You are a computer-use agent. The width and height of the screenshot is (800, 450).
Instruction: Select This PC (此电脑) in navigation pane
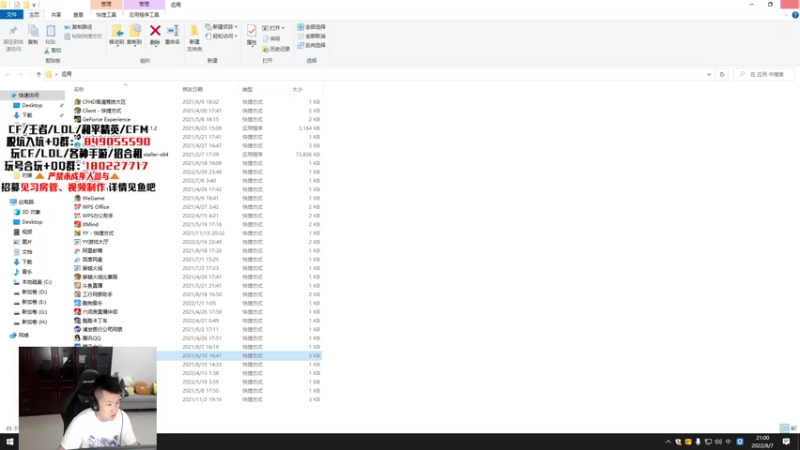pos(26,202)
